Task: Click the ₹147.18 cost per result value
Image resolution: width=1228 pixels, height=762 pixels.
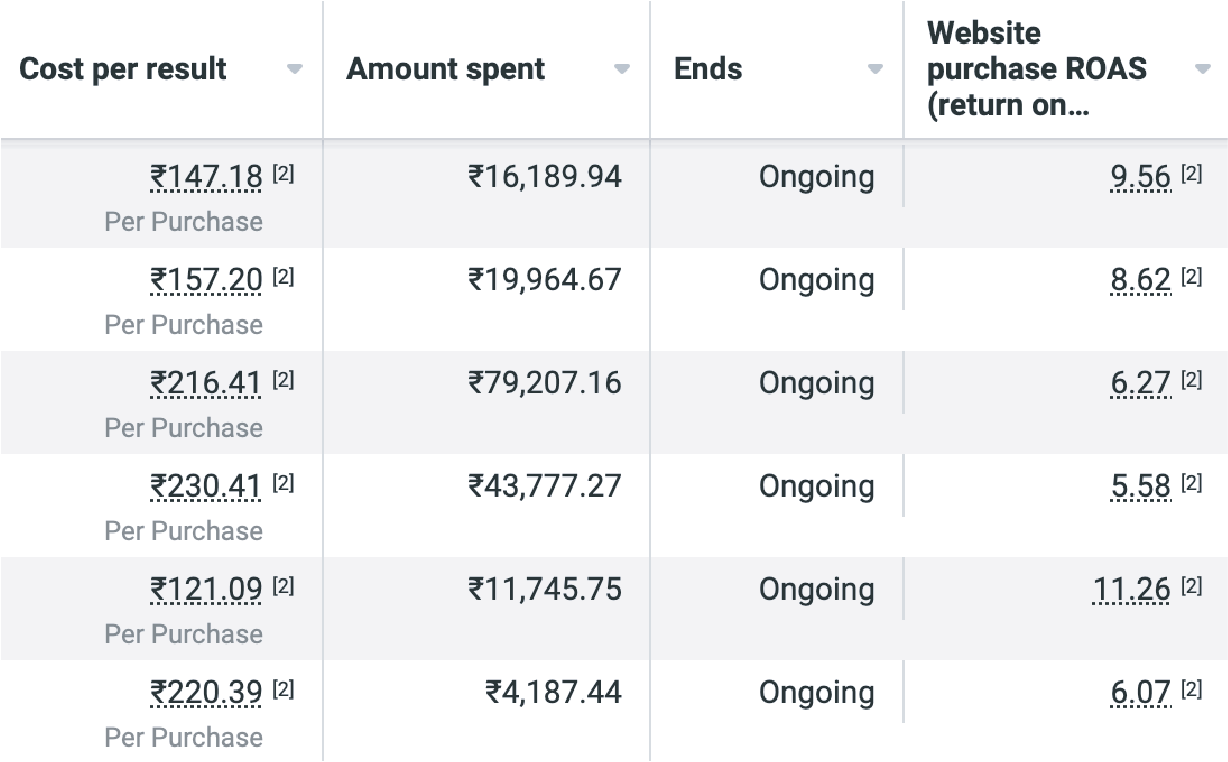Action: coord(206,177)
